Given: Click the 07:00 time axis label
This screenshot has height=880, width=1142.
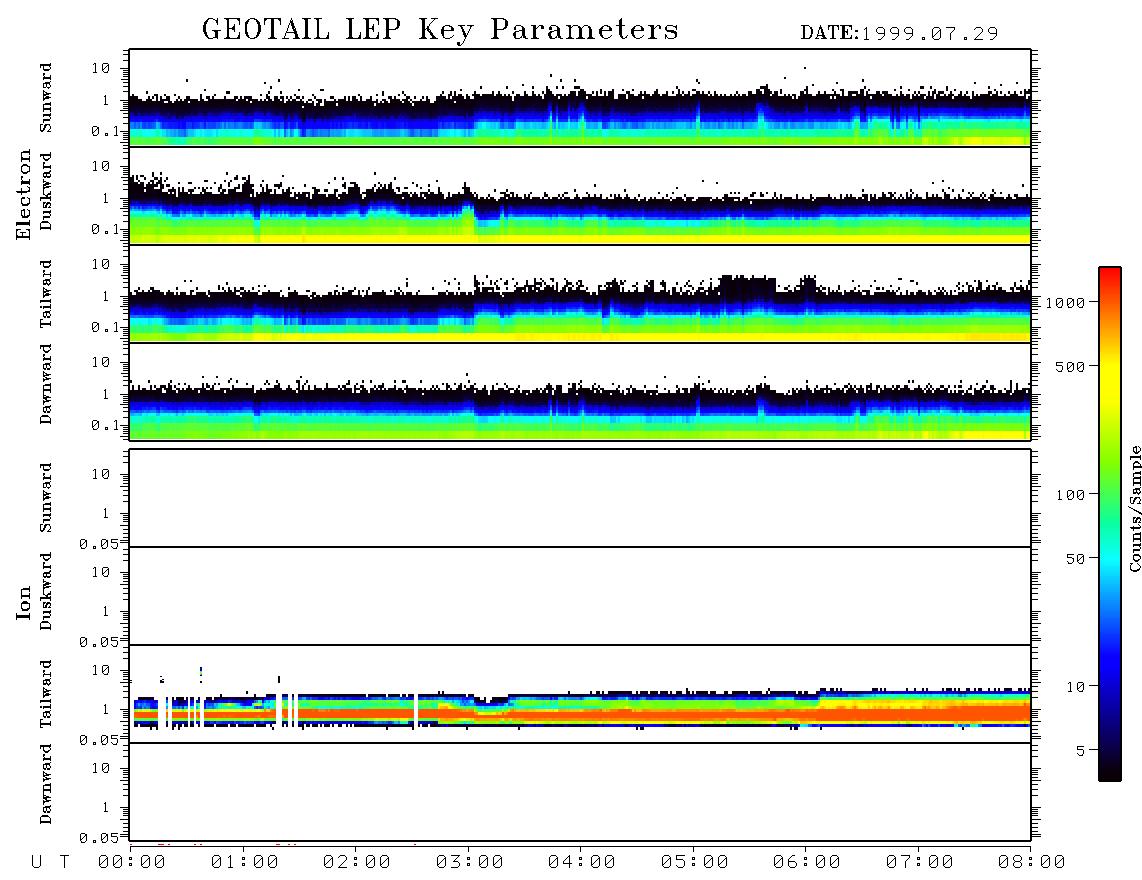Looking at the screenshot, I should pyautogui.click(x=920, y=863).
